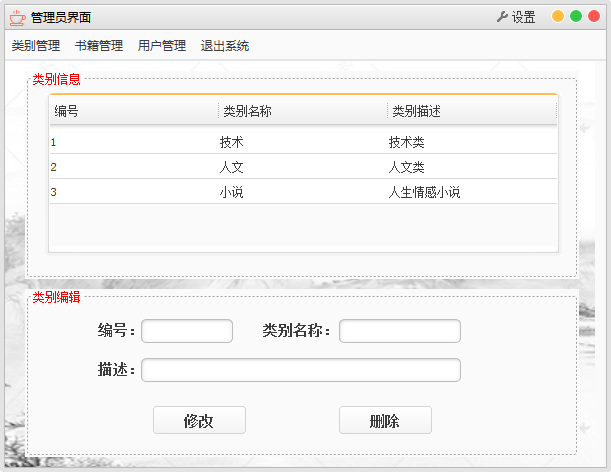Select the table cell 人生情感小说
This screenshot has height=472, width=611.
coord(424,192)
